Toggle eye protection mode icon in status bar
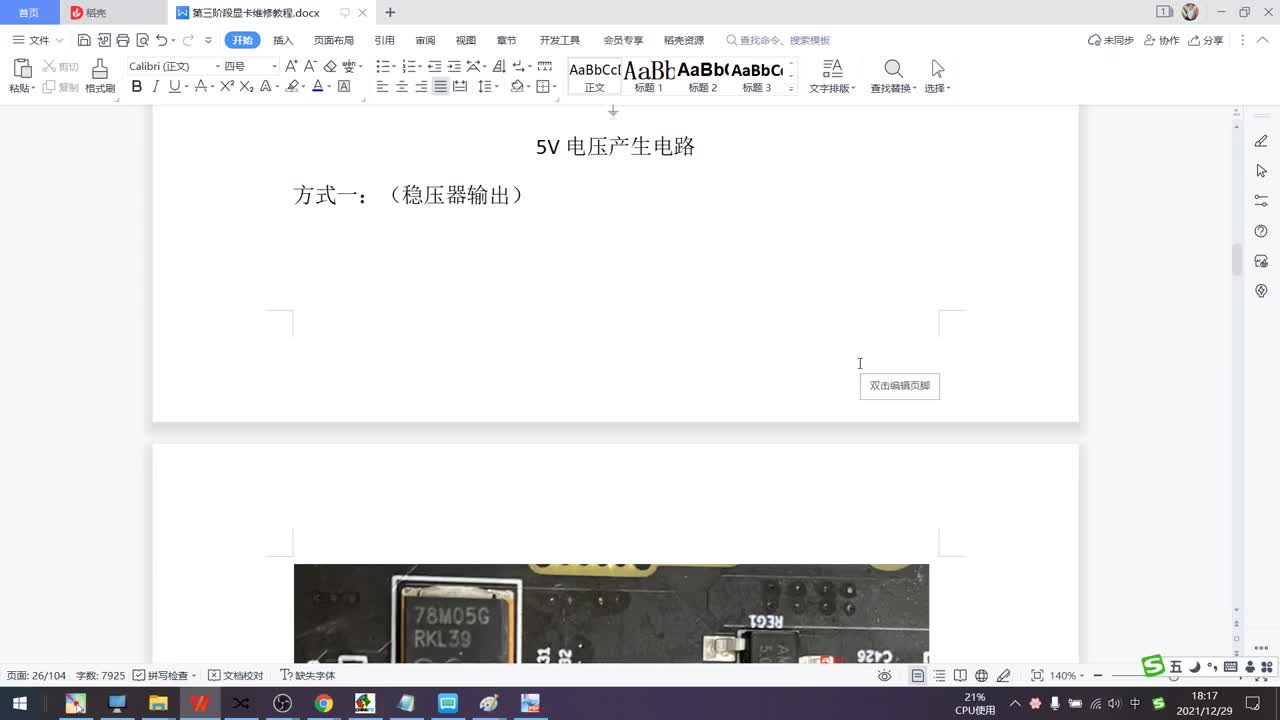The image size is (1280, 720). point(884,676)
